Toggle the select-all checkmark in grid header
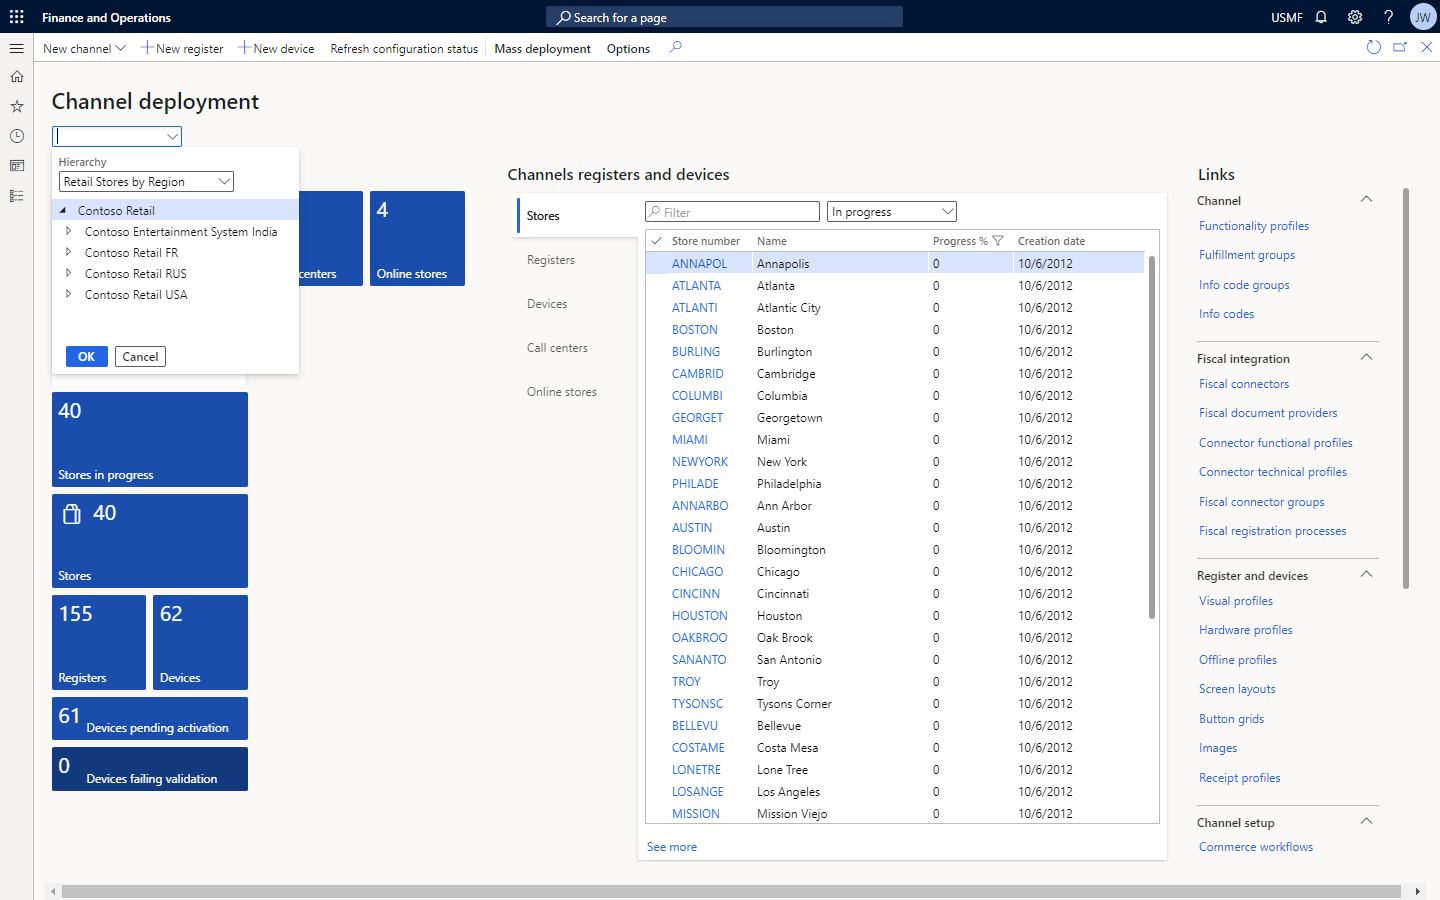The height and width of the screenshot is (900, 1440). click(657, 241)
